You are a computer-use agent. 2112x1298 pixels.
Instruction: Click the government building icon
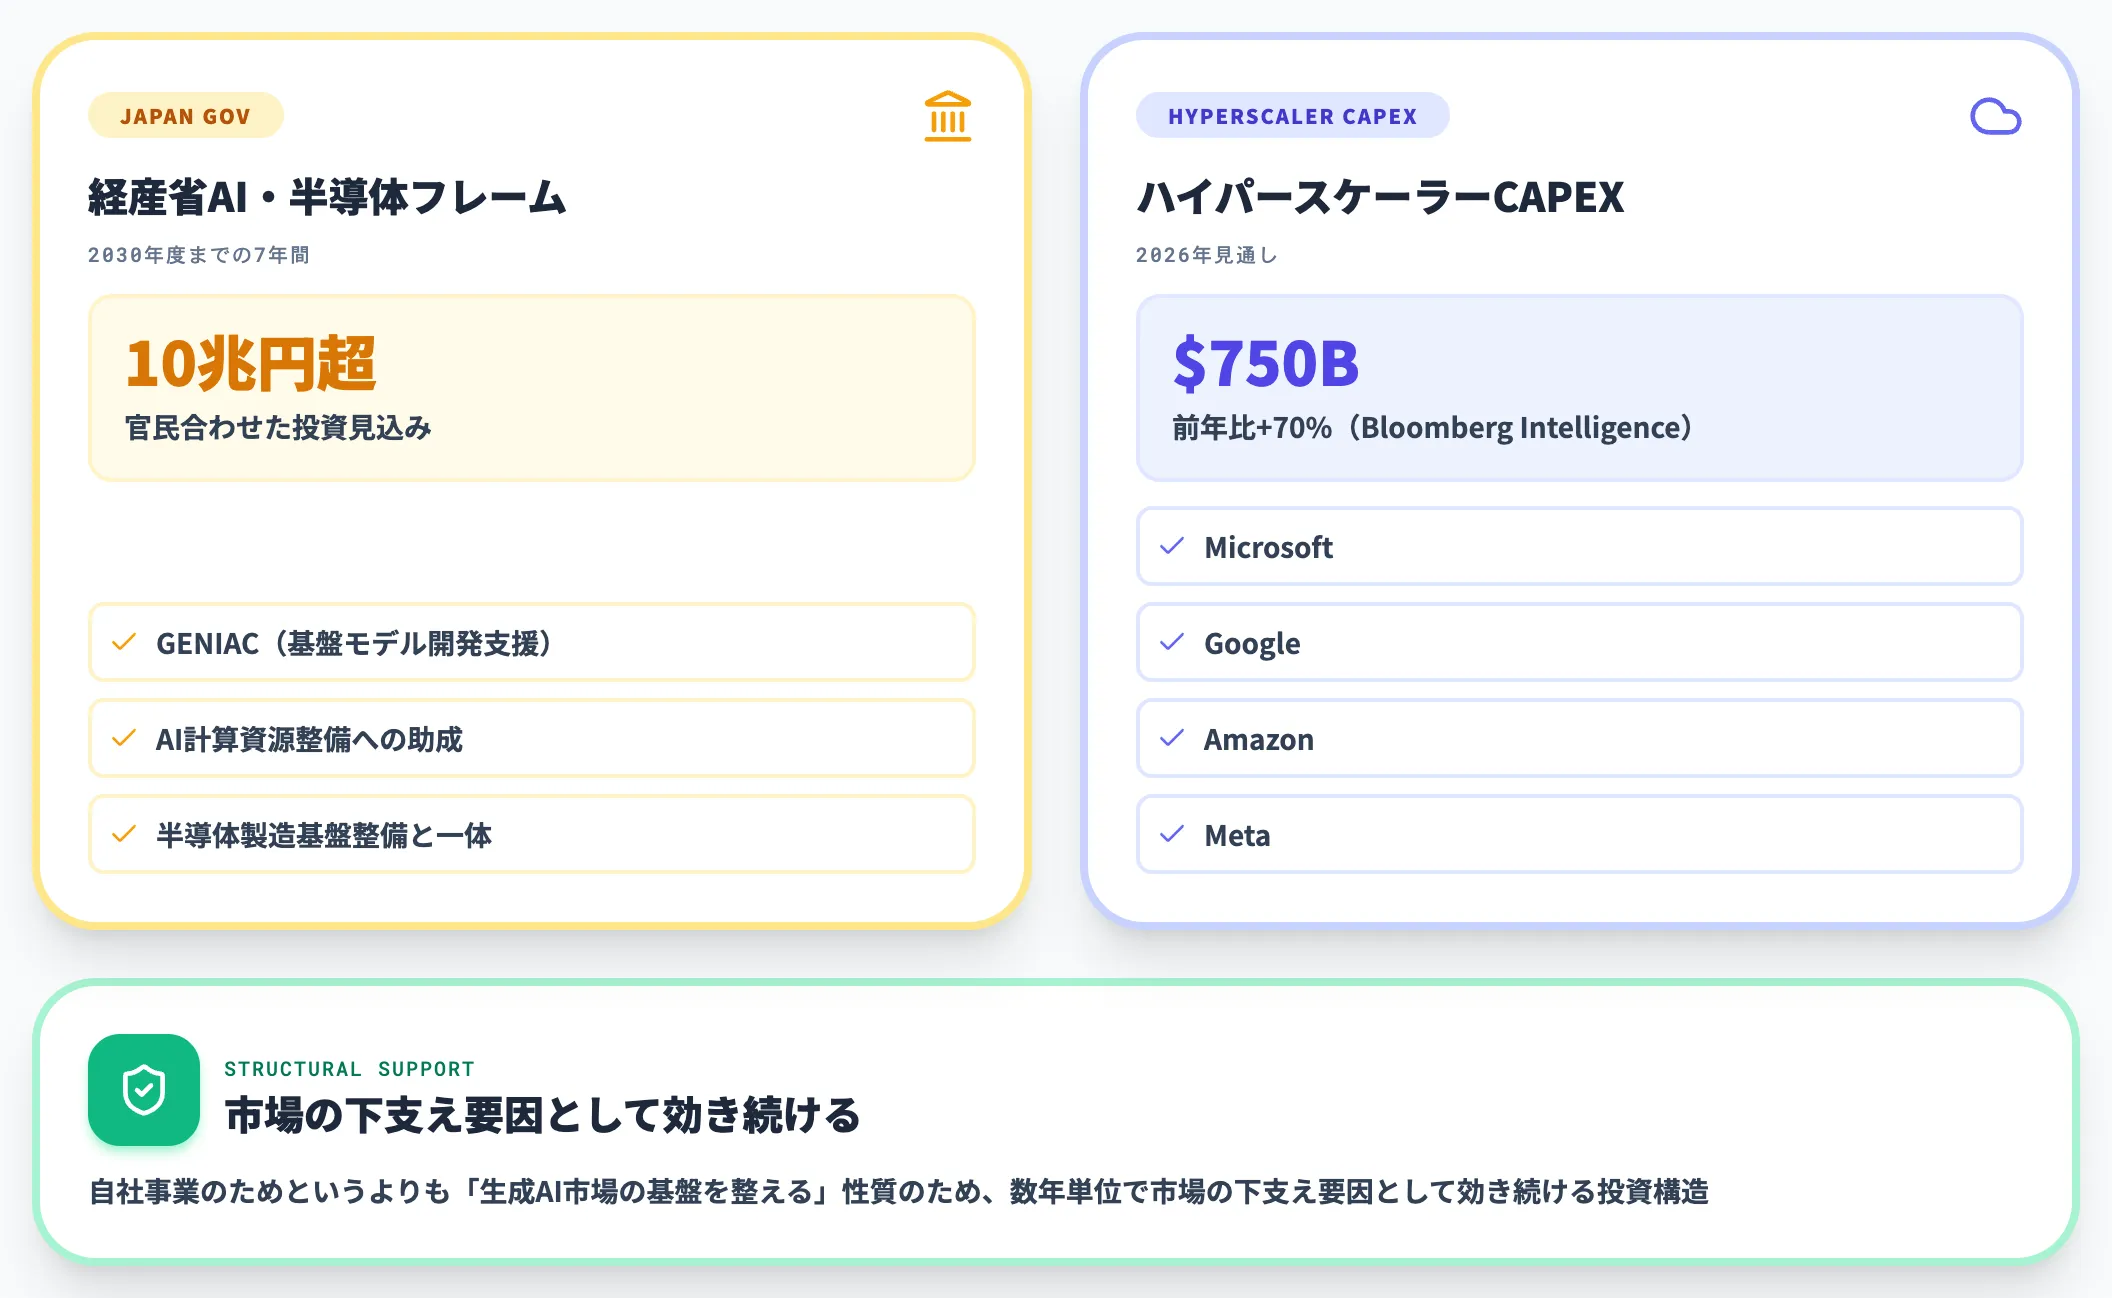click(x=948, y=116)
